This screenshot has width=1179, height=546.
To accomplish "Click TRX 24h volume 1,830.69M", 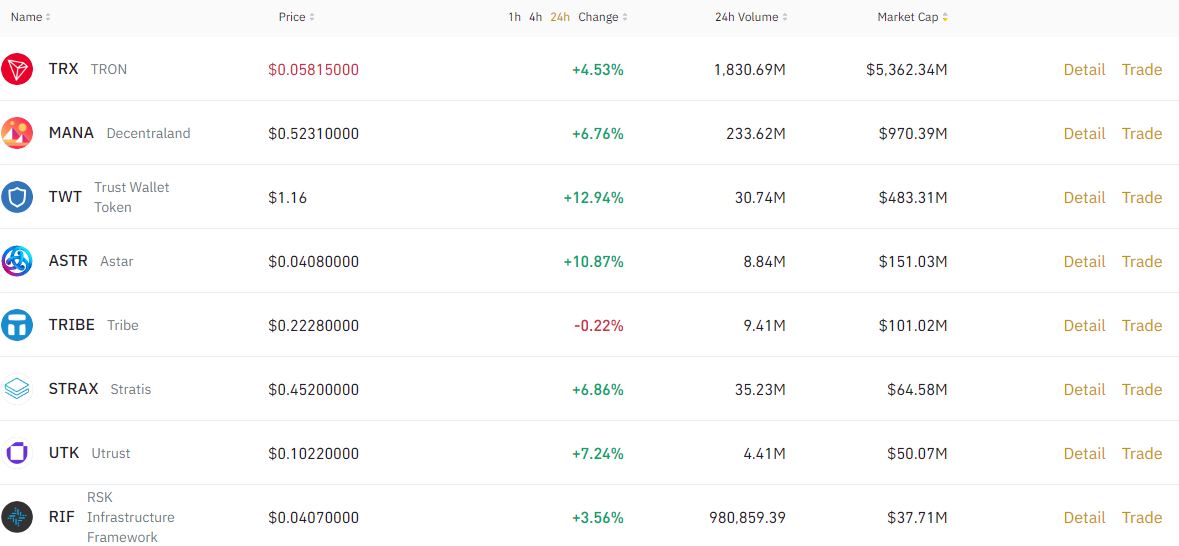I will [x=750, y=69].
